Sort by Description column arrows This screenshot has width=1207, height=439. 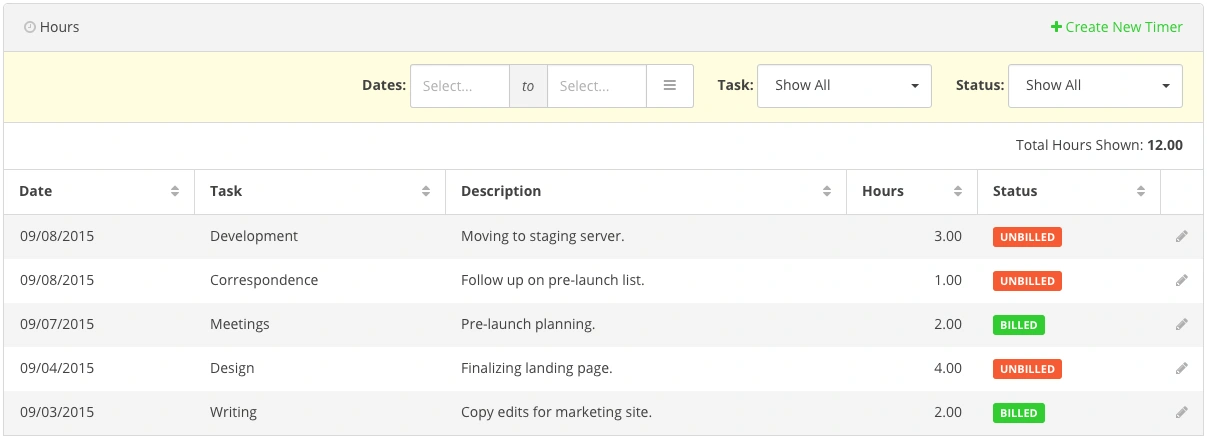click(827, 191)
